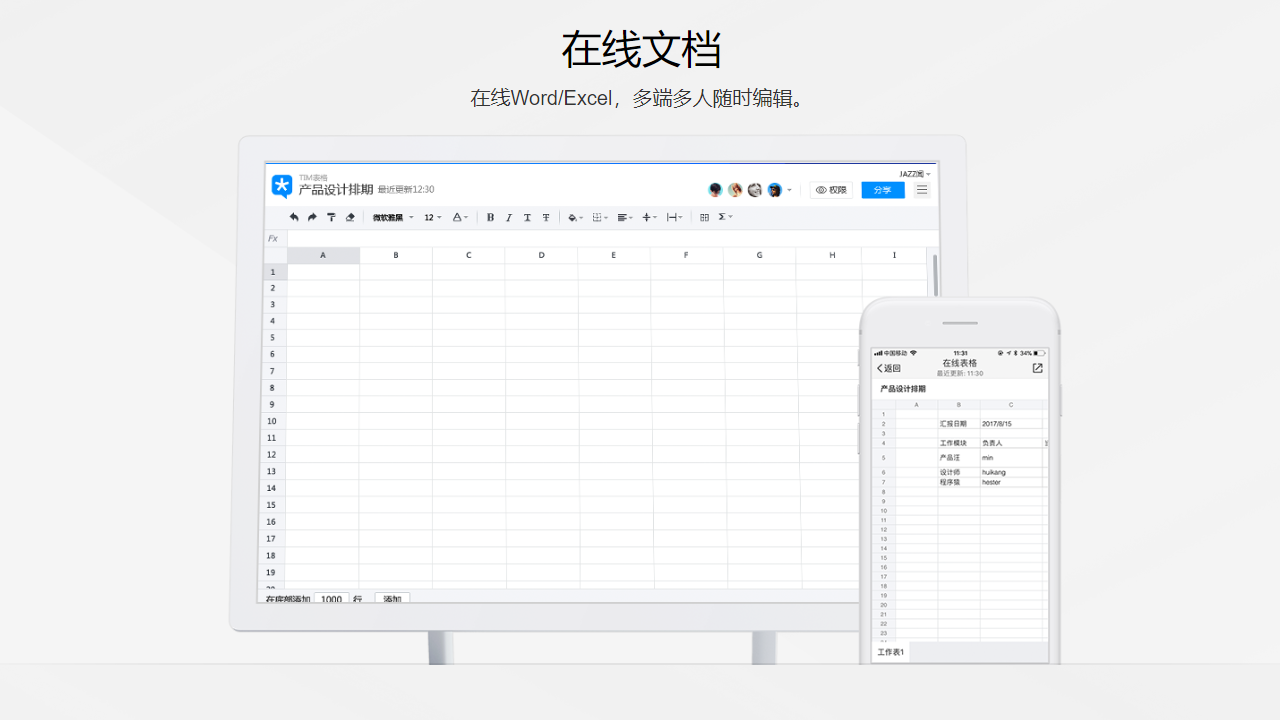The width and height of the screenshot is (1280, 720).
Task: Click the clear formatting eraser icon
Action: tap(349, 217)
